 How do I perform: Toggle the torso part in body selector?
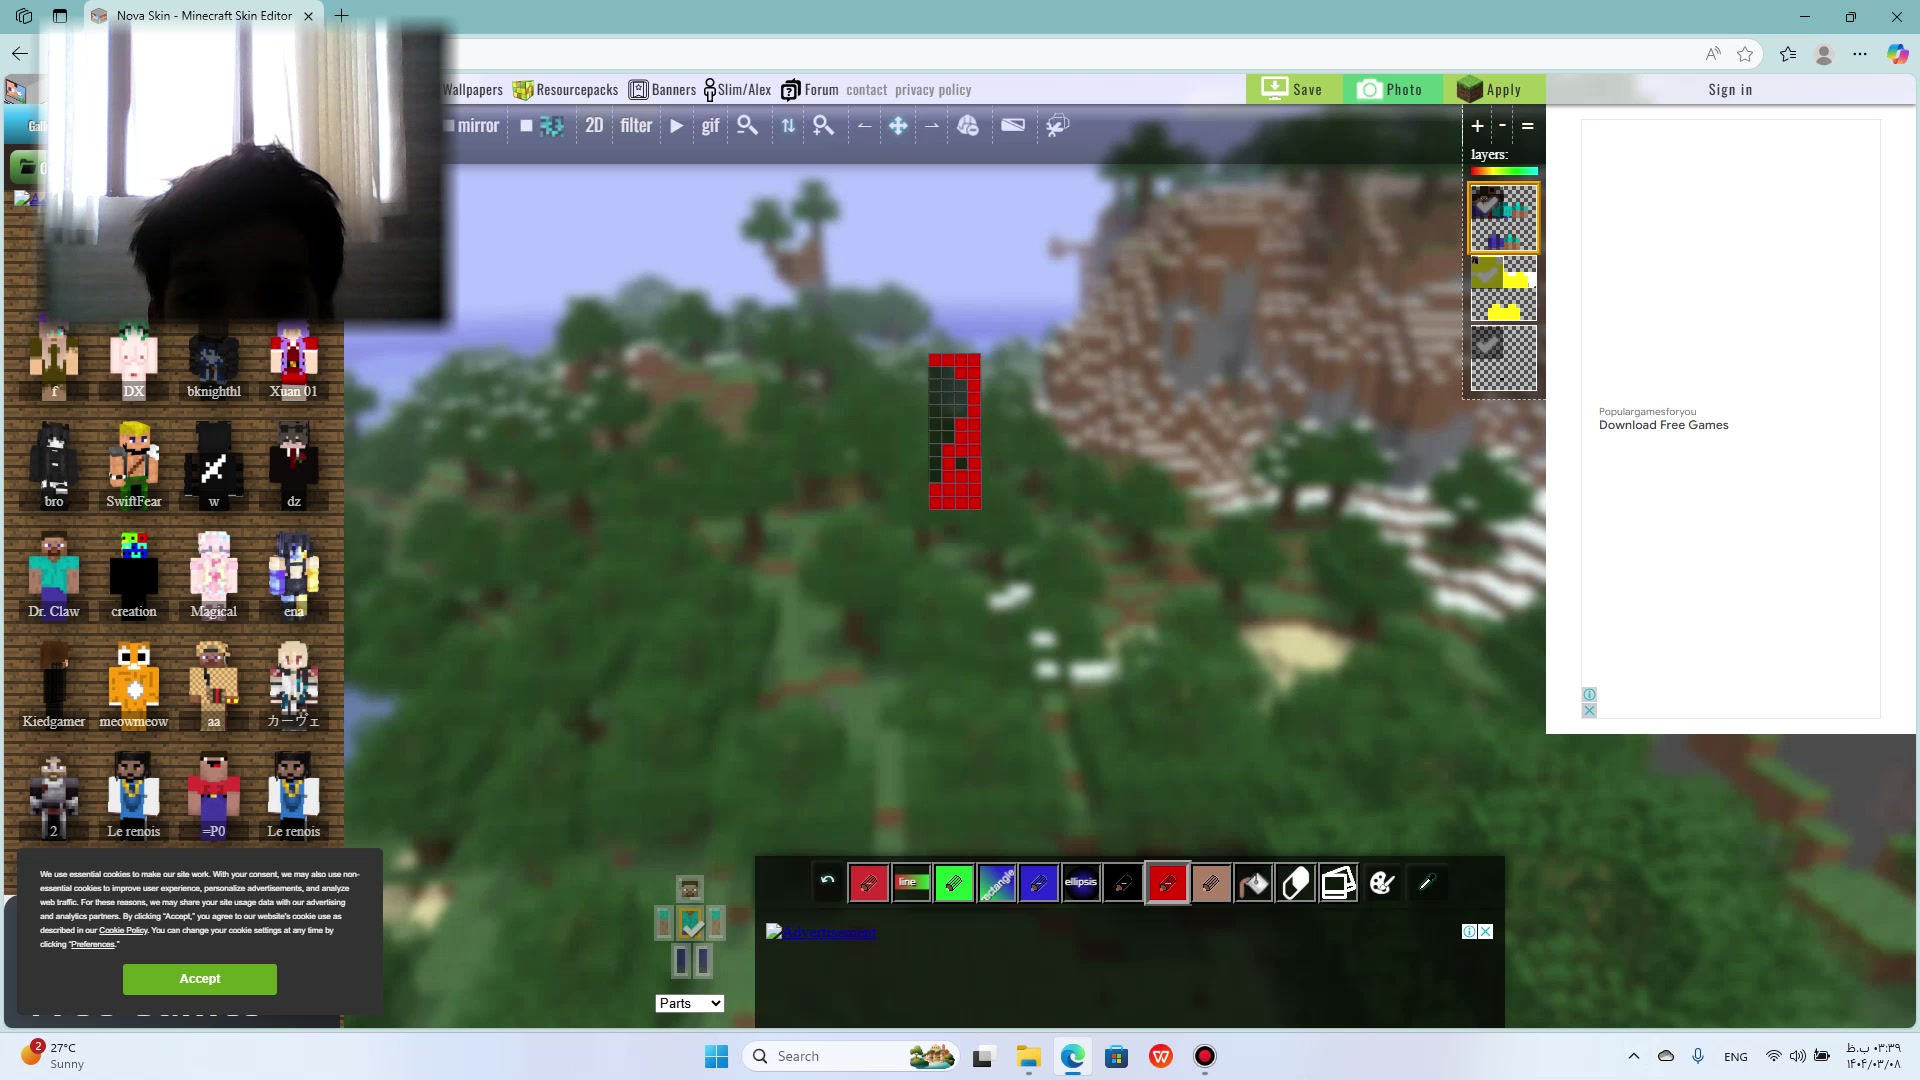coord(691,924)
